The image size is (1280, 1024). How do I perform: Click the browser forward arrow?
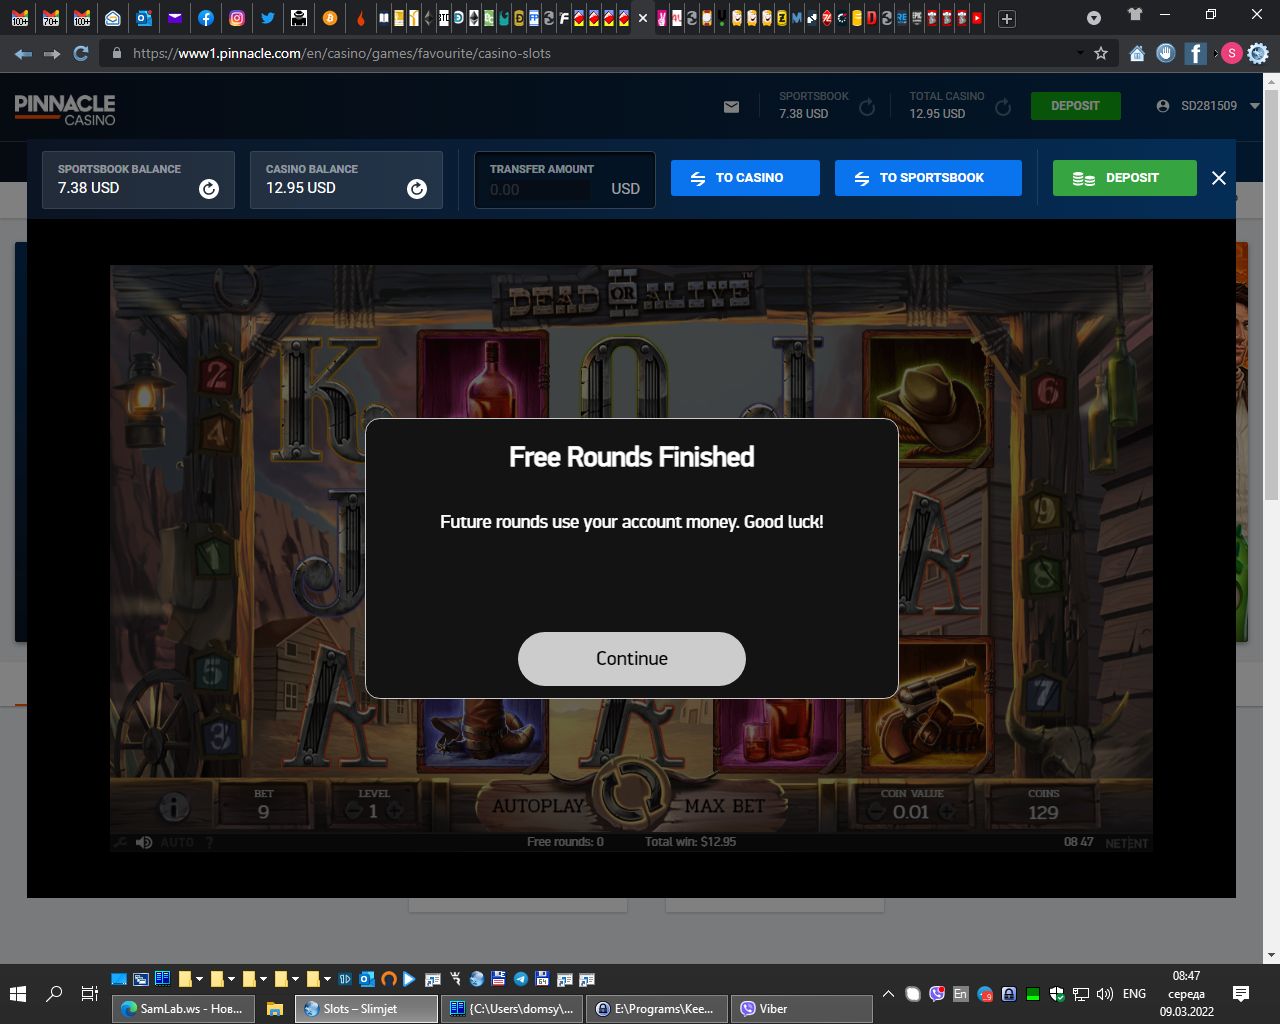pyautogui.click(x=52, y=54)
